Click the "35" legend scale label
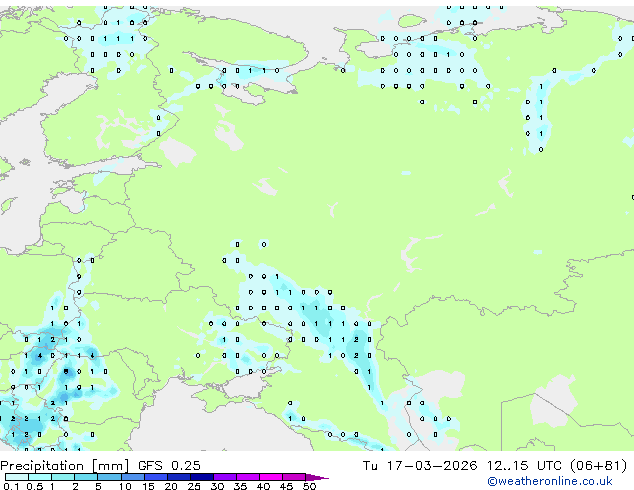634x490 pixels. tap(240, 486)
